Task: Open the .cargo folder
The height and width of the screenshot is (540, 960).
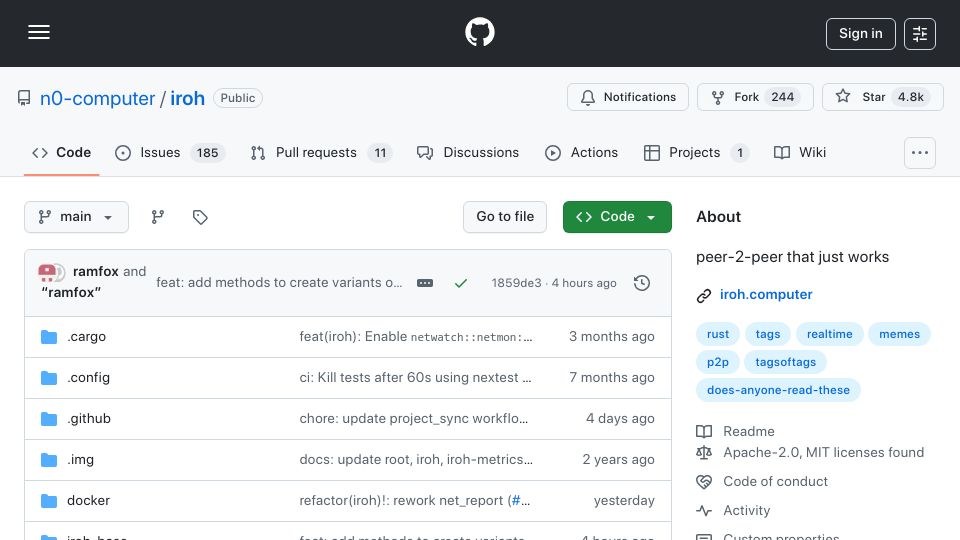Action: tap(86, 337)
